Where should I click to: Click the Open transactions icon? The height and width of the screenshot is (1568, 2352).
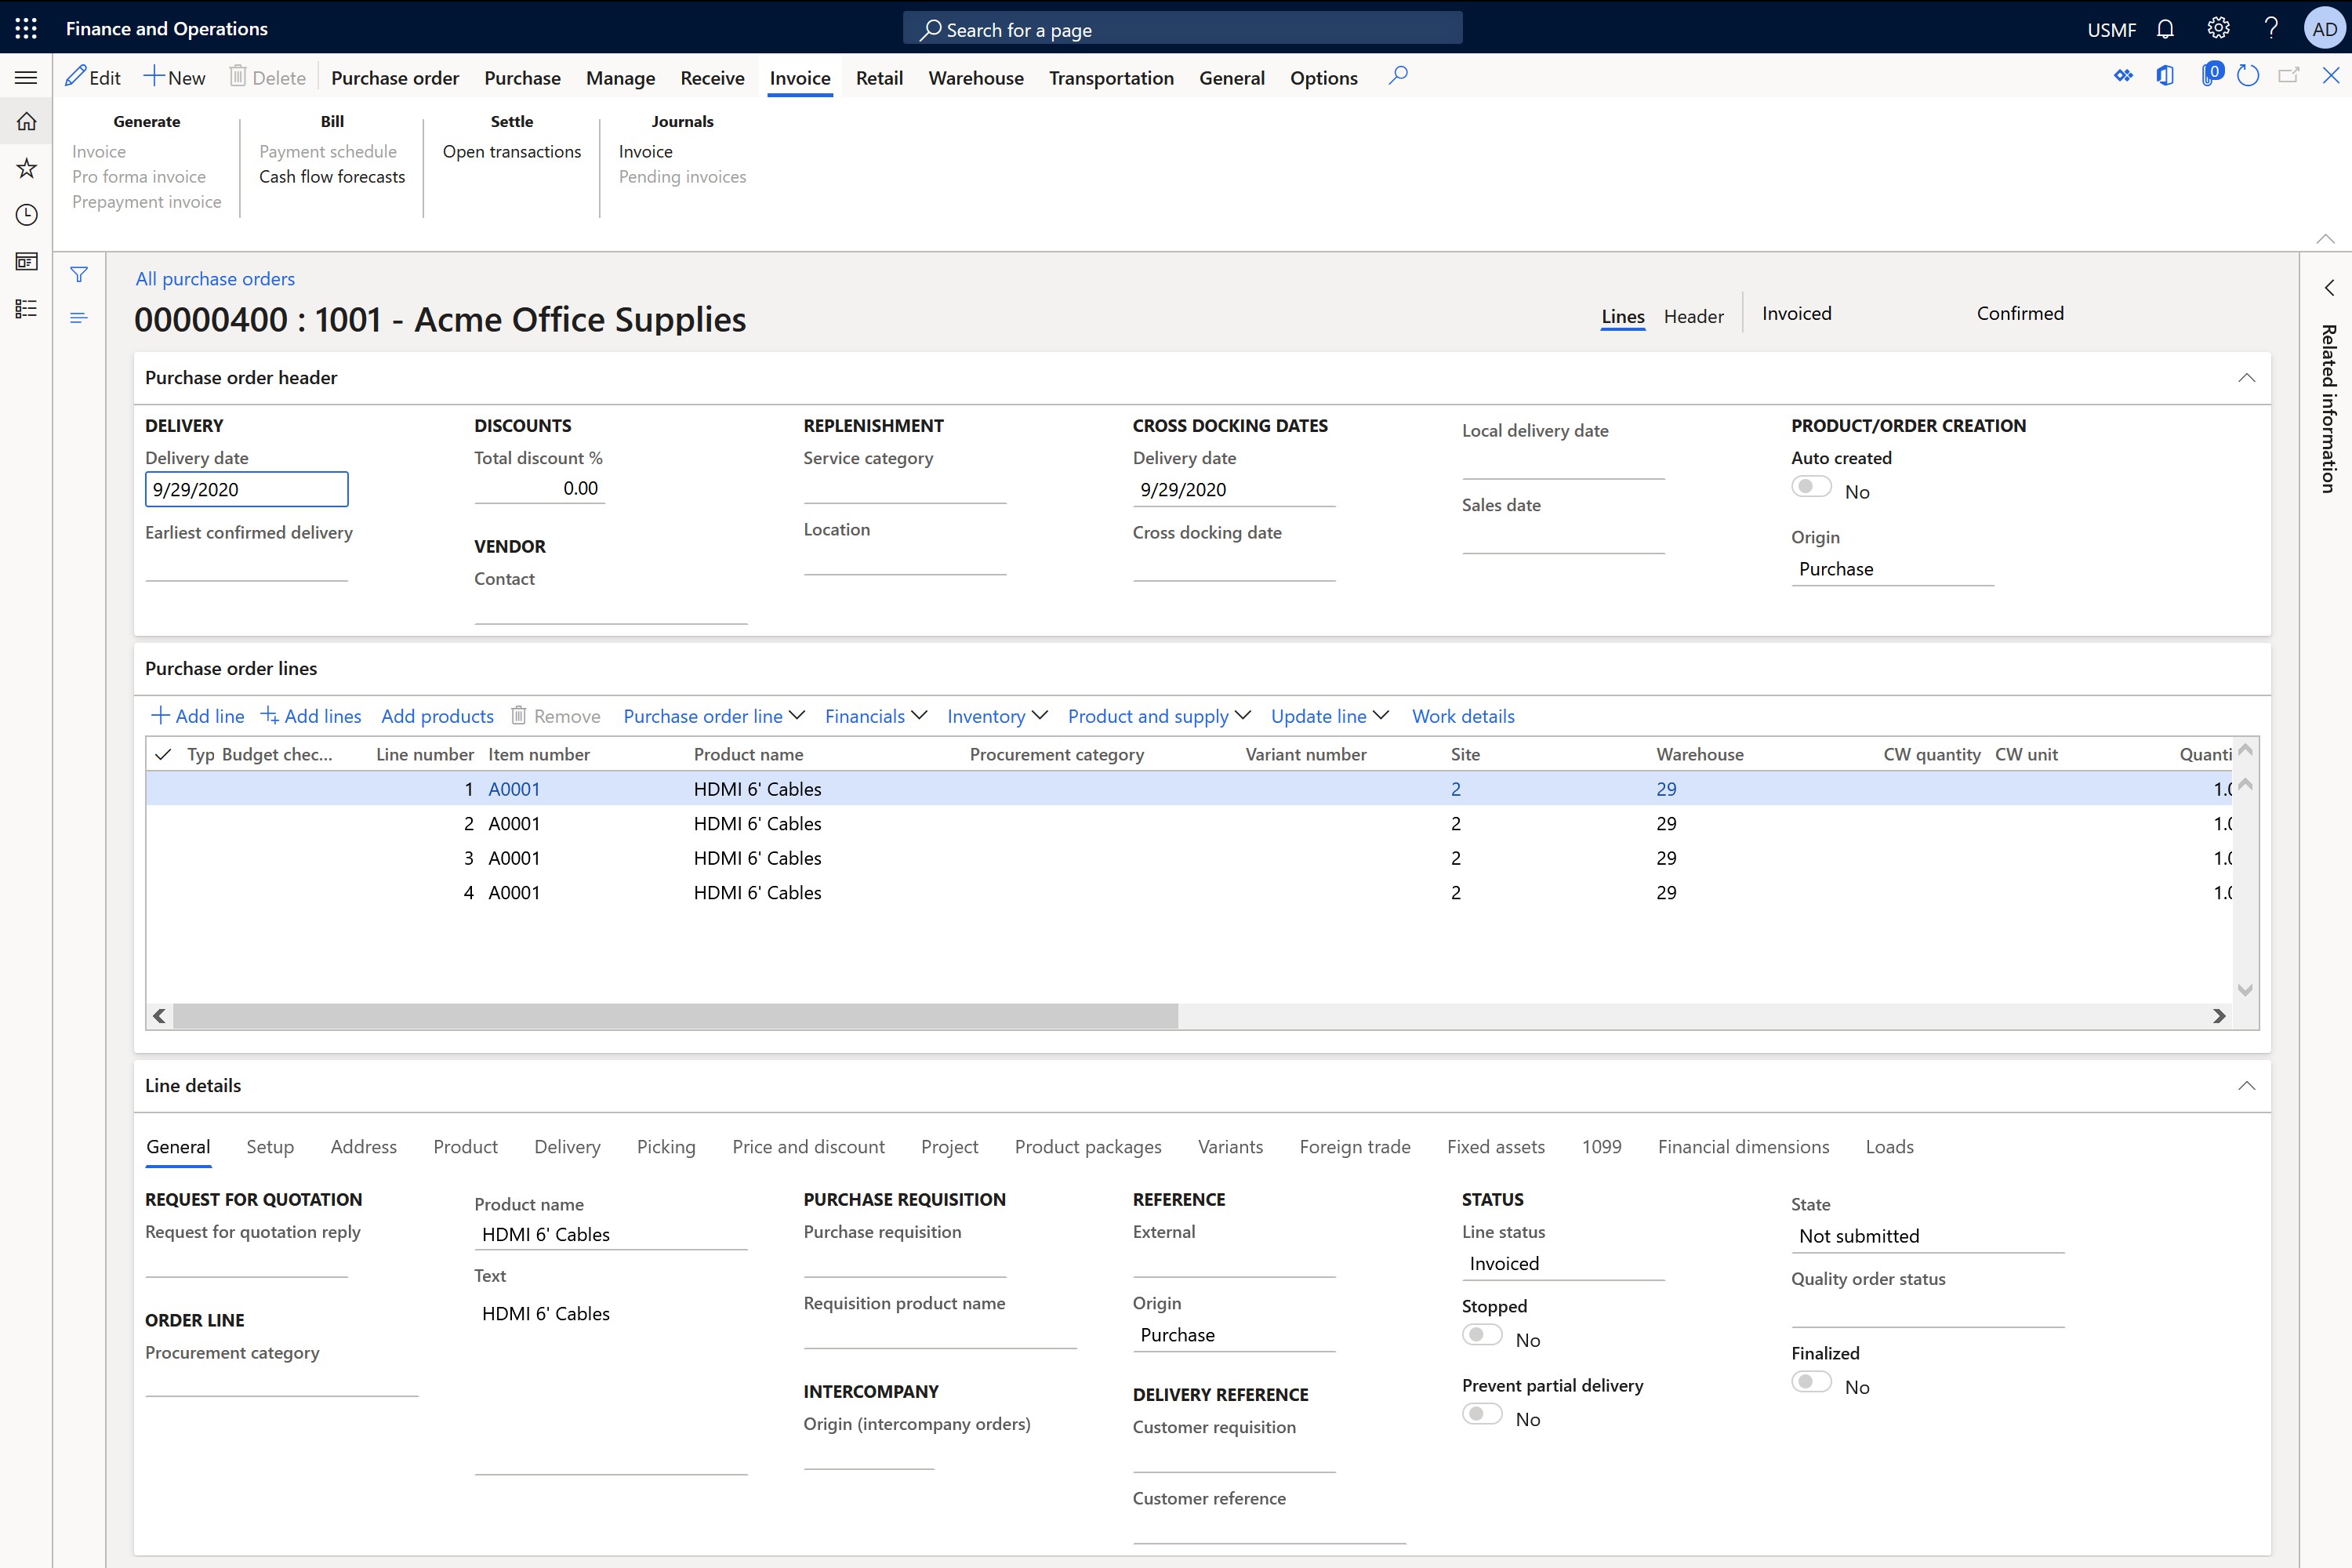tap(511, 151)
